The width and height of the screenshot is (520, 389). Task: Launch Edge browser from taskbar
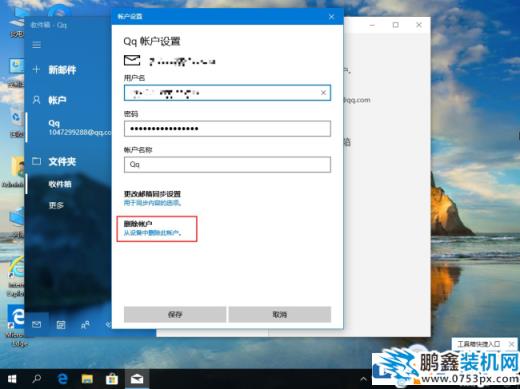[62, 379]
